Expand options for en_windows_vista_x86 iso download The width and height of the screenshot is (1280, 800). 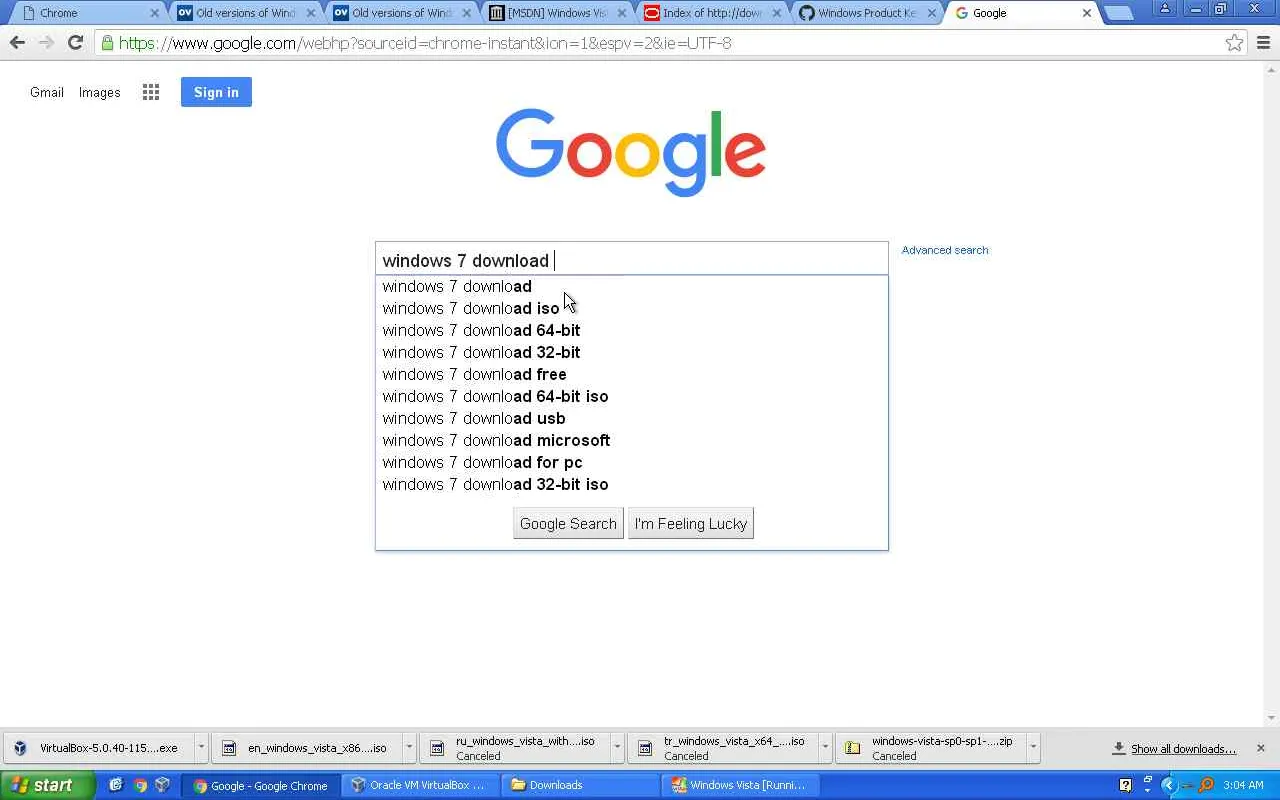click(409, 748)
